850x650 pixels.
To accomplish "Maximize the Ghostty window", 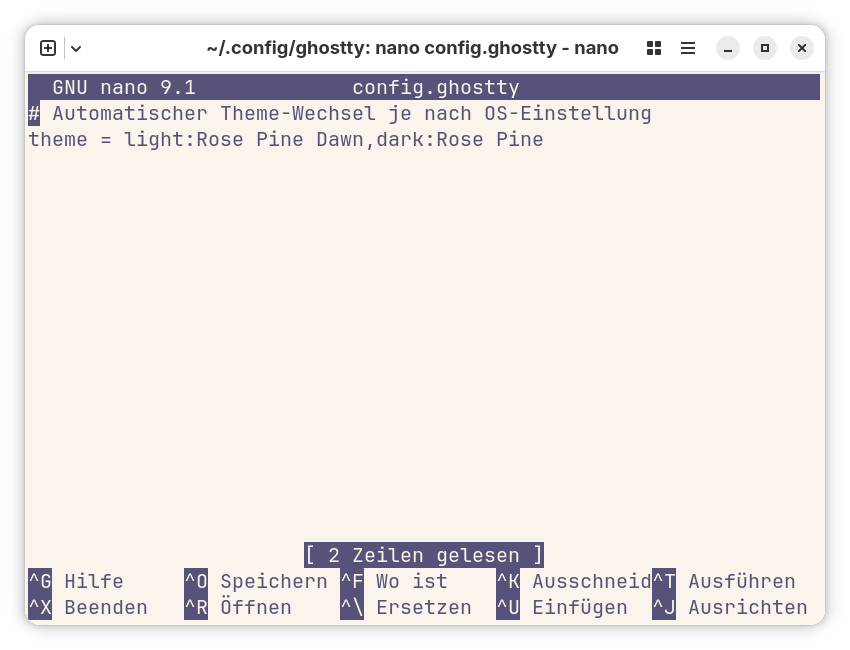I will pyautogui.click(x=765, y=48).
